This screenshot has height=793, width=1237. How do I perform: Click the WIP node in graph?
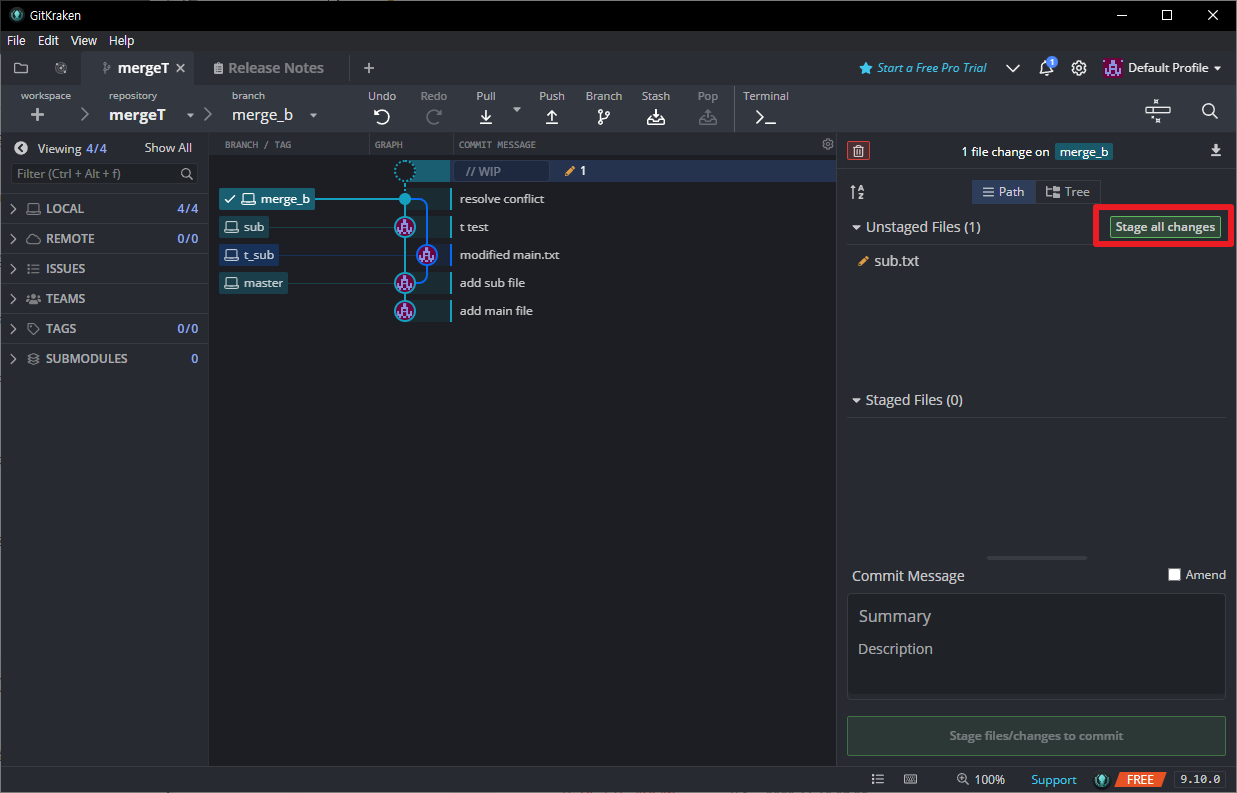click(405, 171)
